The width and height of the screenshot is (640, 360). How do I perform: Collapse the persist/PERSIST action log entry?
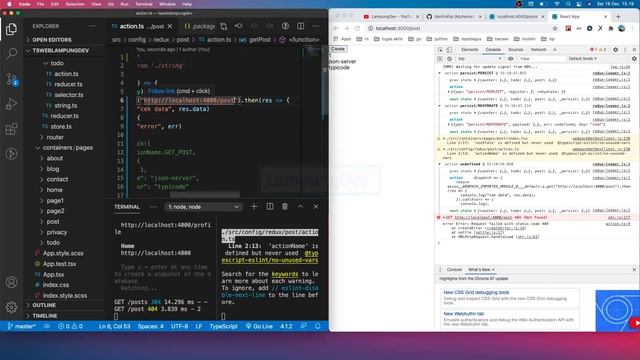[x=440, y=73]
